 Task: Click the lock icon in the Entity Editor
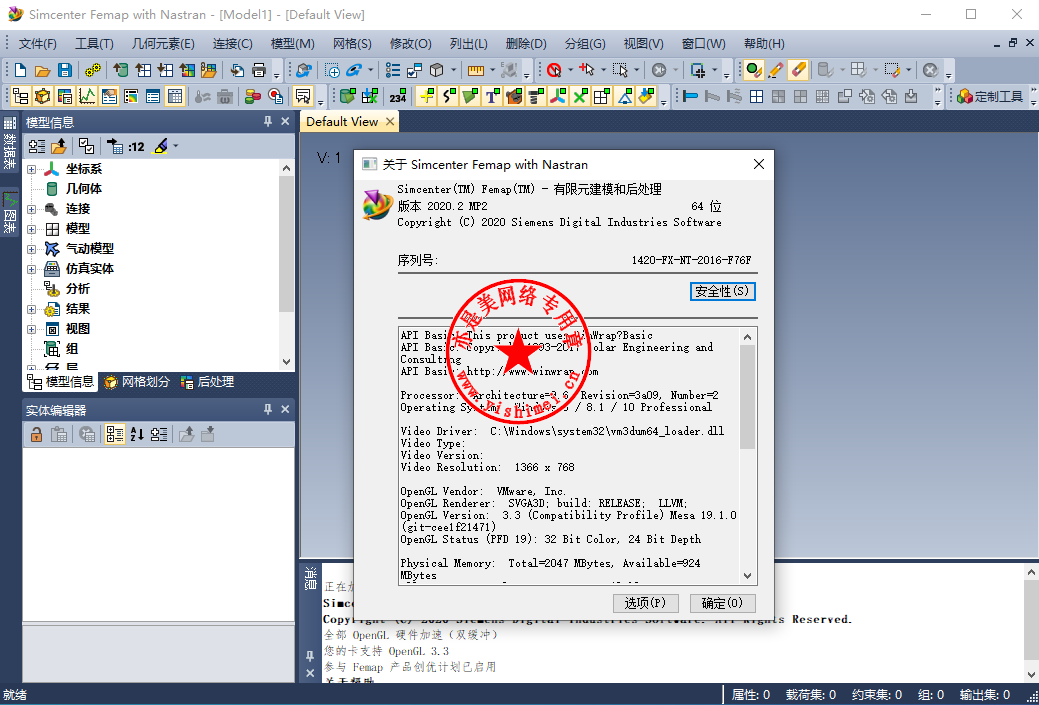point(37,435)
